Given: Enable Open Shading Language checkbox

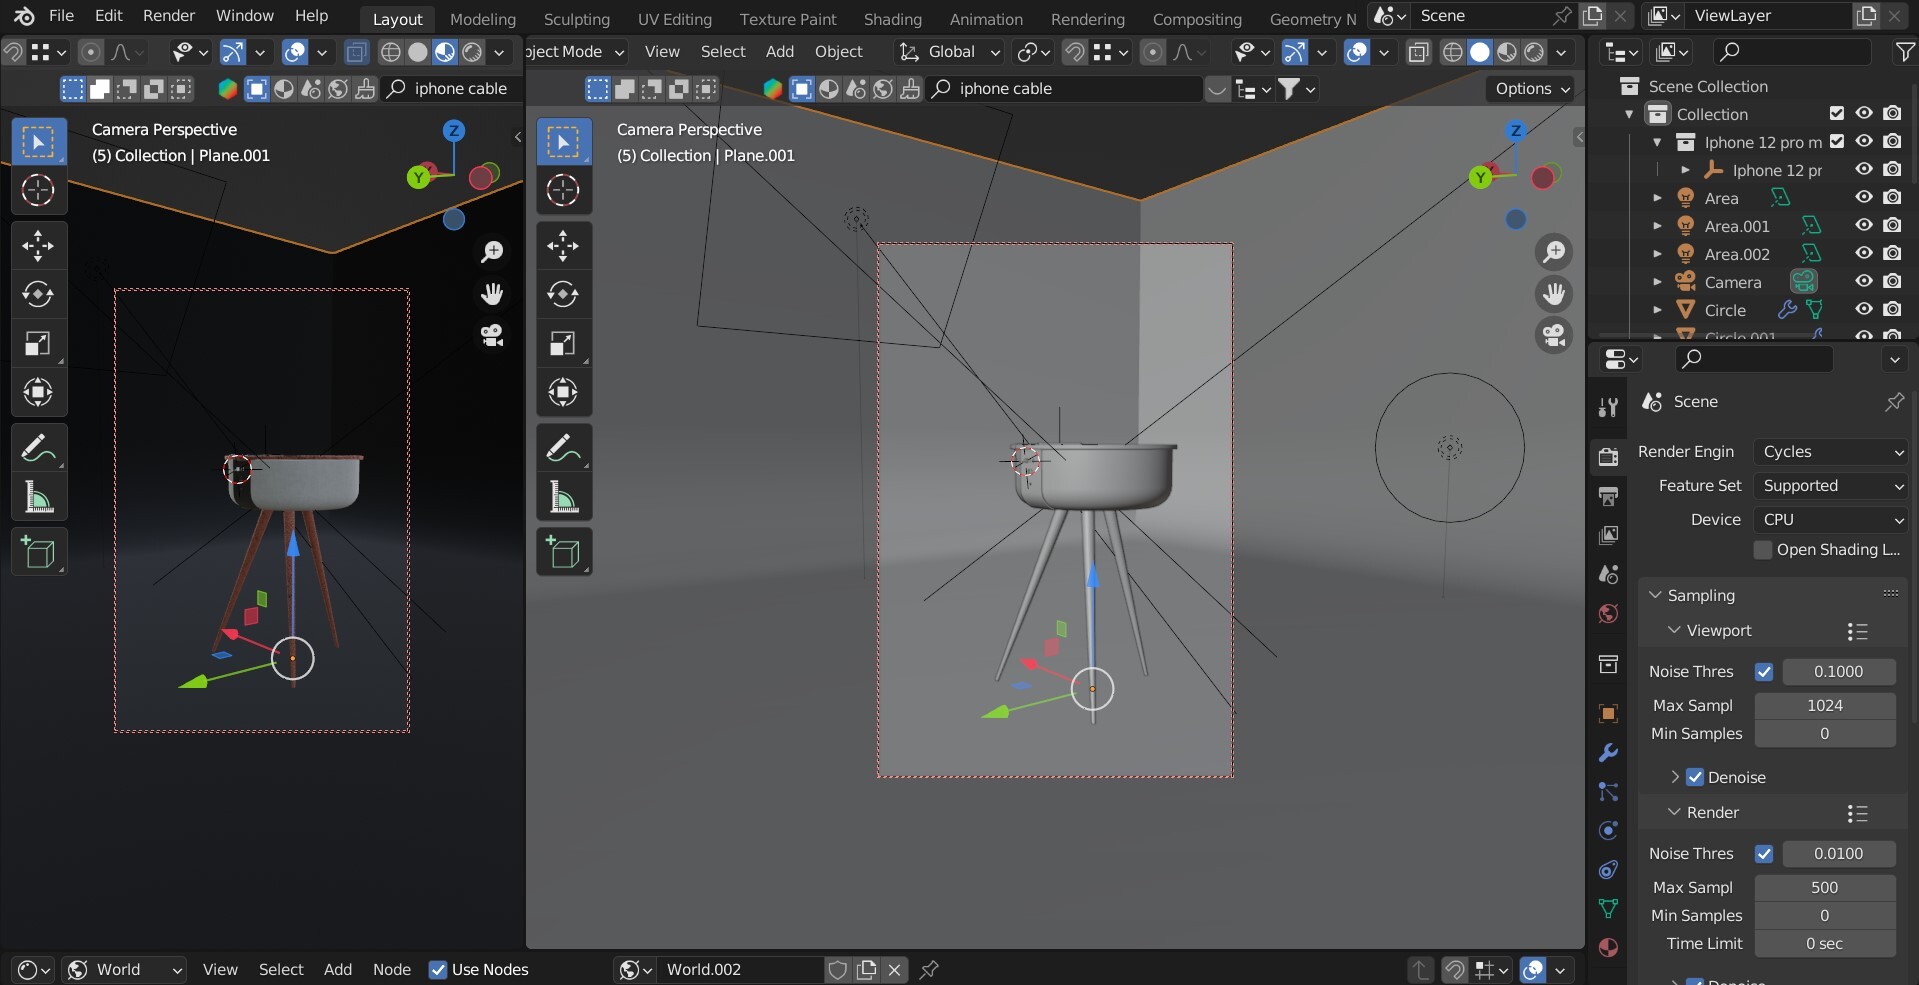Looking at the screenshot, I should [x=1763, y=550].
